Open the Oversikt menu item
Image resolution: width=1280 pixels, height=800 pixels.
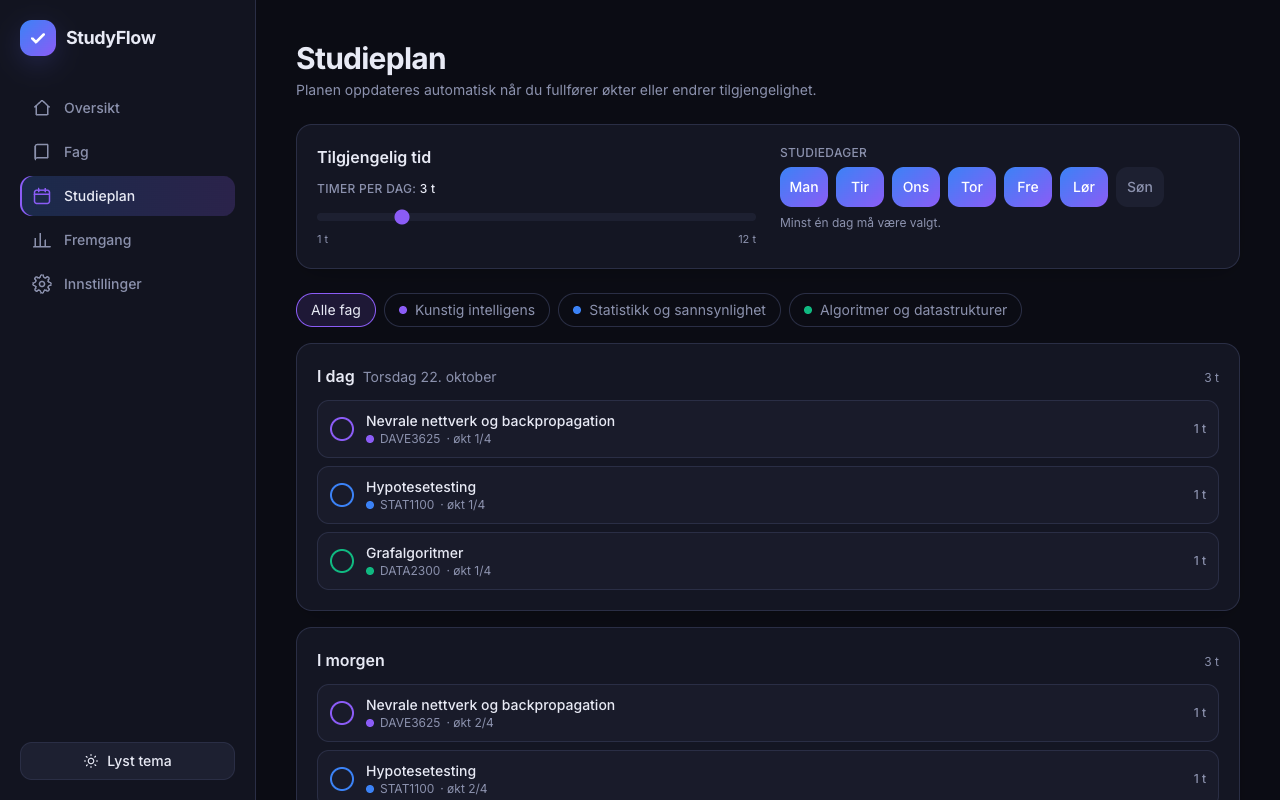[x=127, y=108]
